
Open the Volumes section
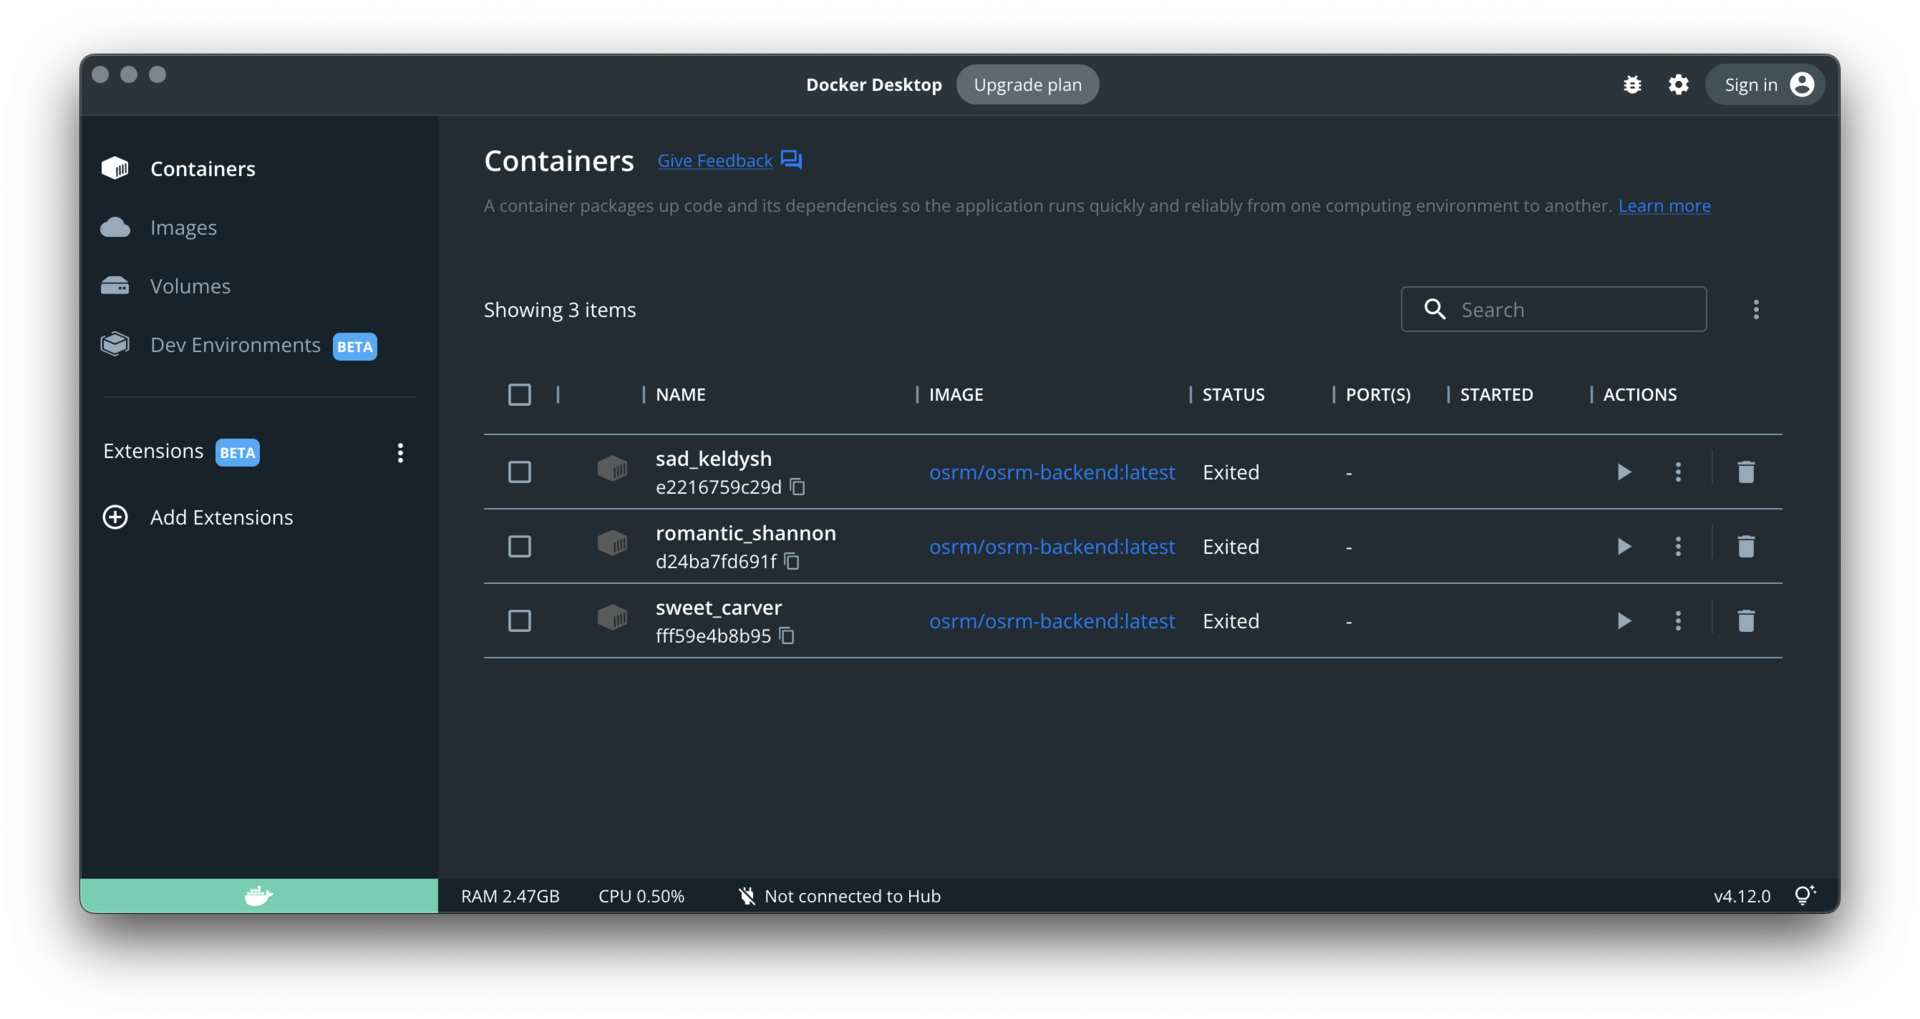(x=190, y=286)
